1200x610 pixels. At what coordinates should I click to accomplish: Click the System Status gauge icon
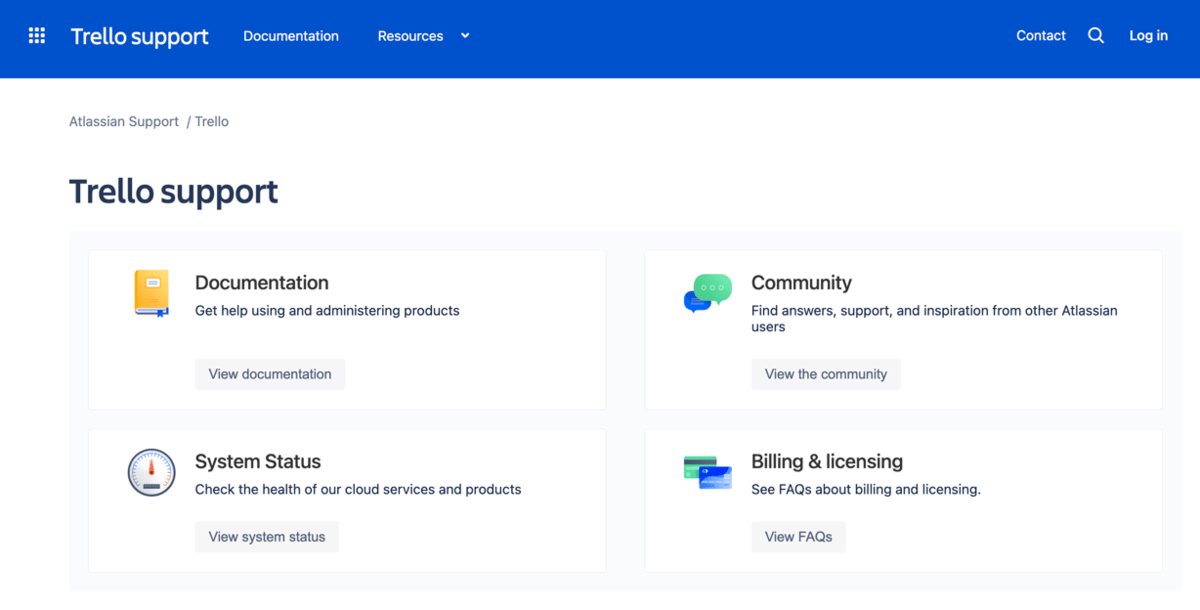[x=152, y=472]
